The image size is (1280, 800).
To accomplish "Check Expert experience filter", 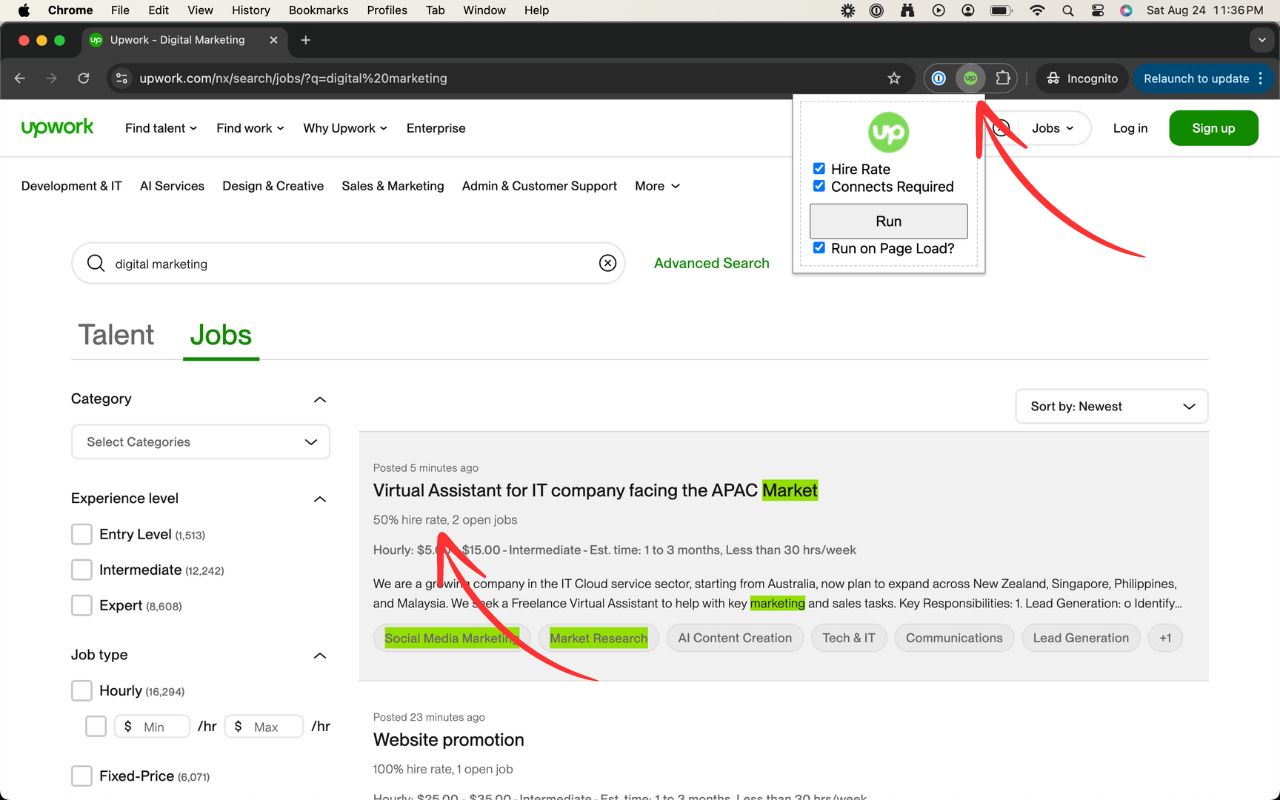I will 82,605.
